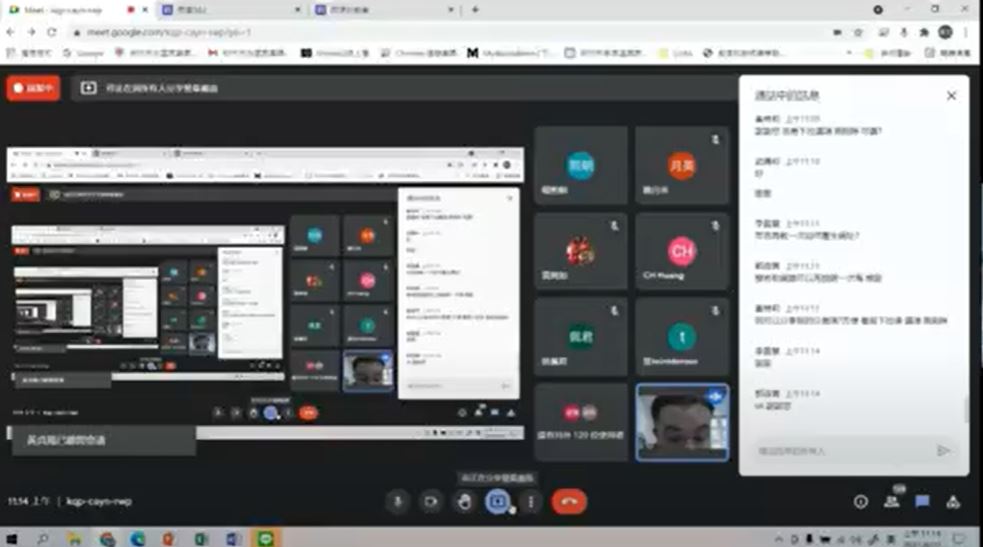Click the present screen button
This screenshot has height=547, width=983.
point(497,502)
